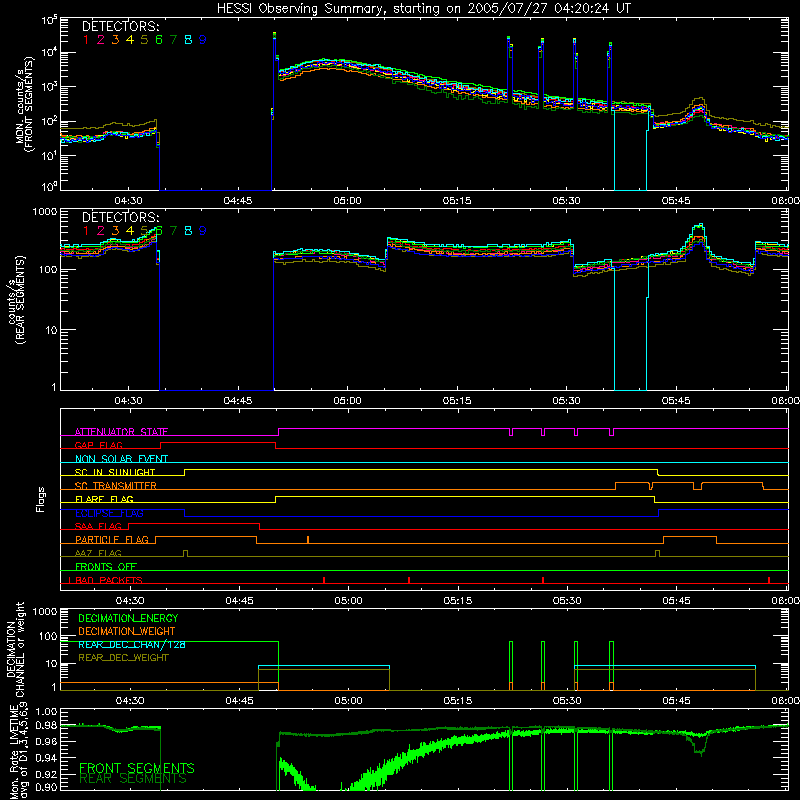Click the REAR_DEC_WEIGHT legend entry

click(x=123, y=658)
